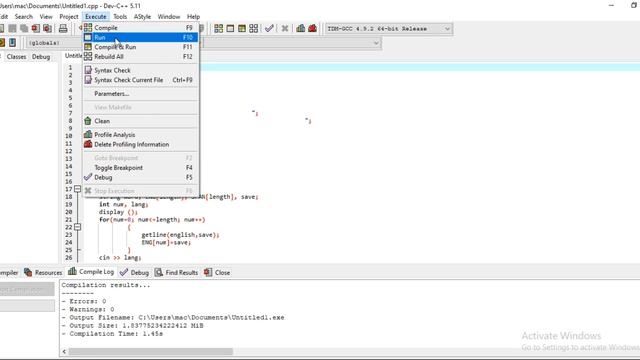
Task: Choose Rebuild All menu entry
Action: pyautogui.click(x=141, y=56)
